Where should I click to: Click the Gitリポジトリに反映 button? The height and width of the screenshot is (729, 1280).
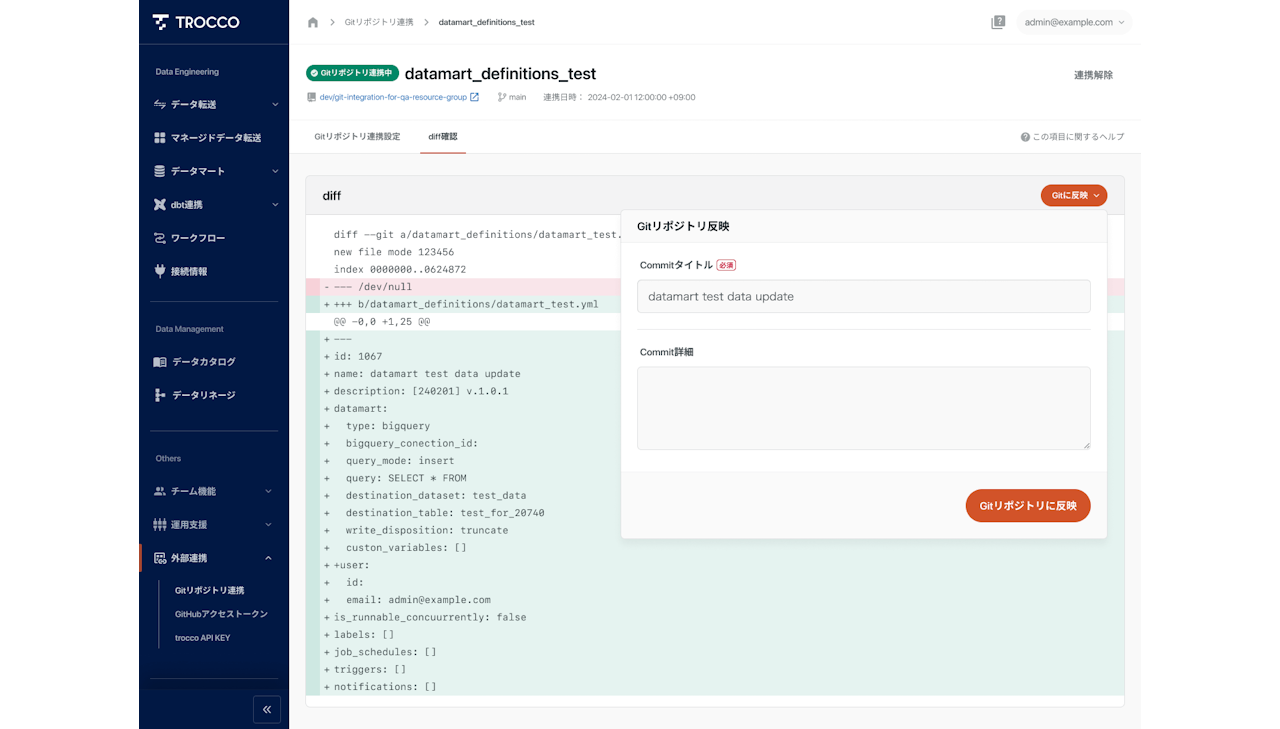(1027, 506)
